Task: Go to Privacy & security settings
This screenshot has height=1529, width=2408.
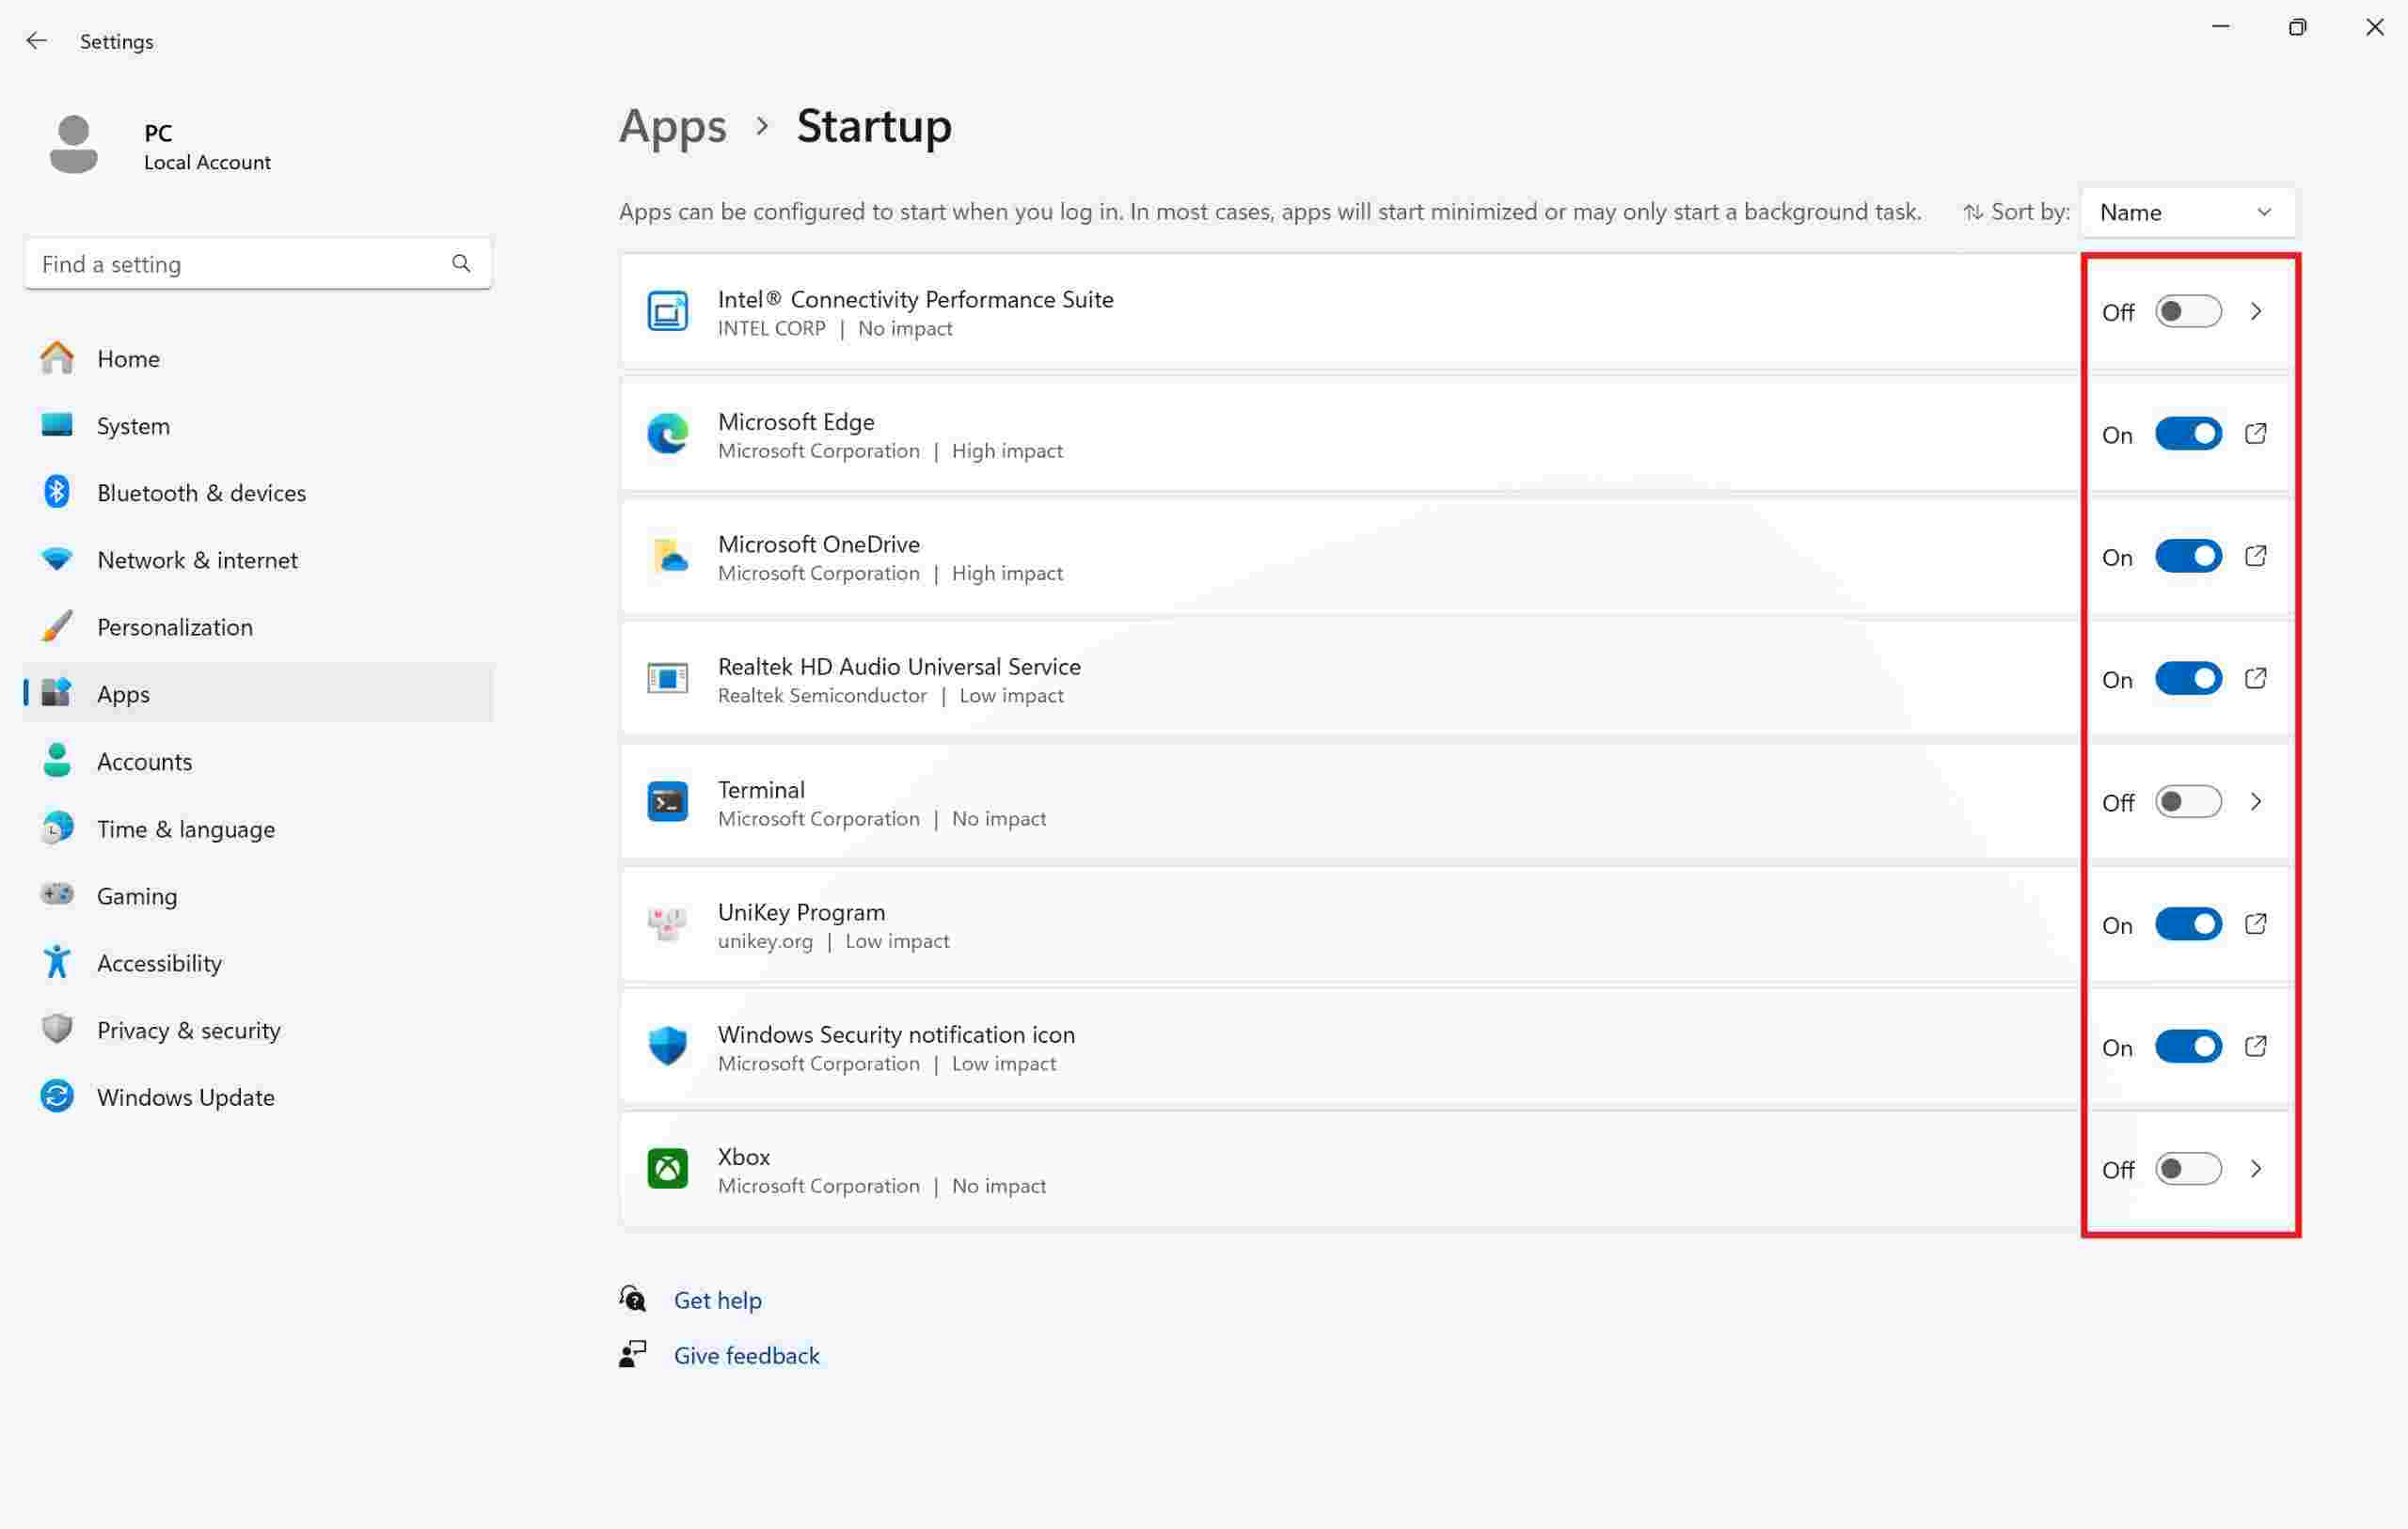Action: pyautogui.click(x=188, y=1030)
